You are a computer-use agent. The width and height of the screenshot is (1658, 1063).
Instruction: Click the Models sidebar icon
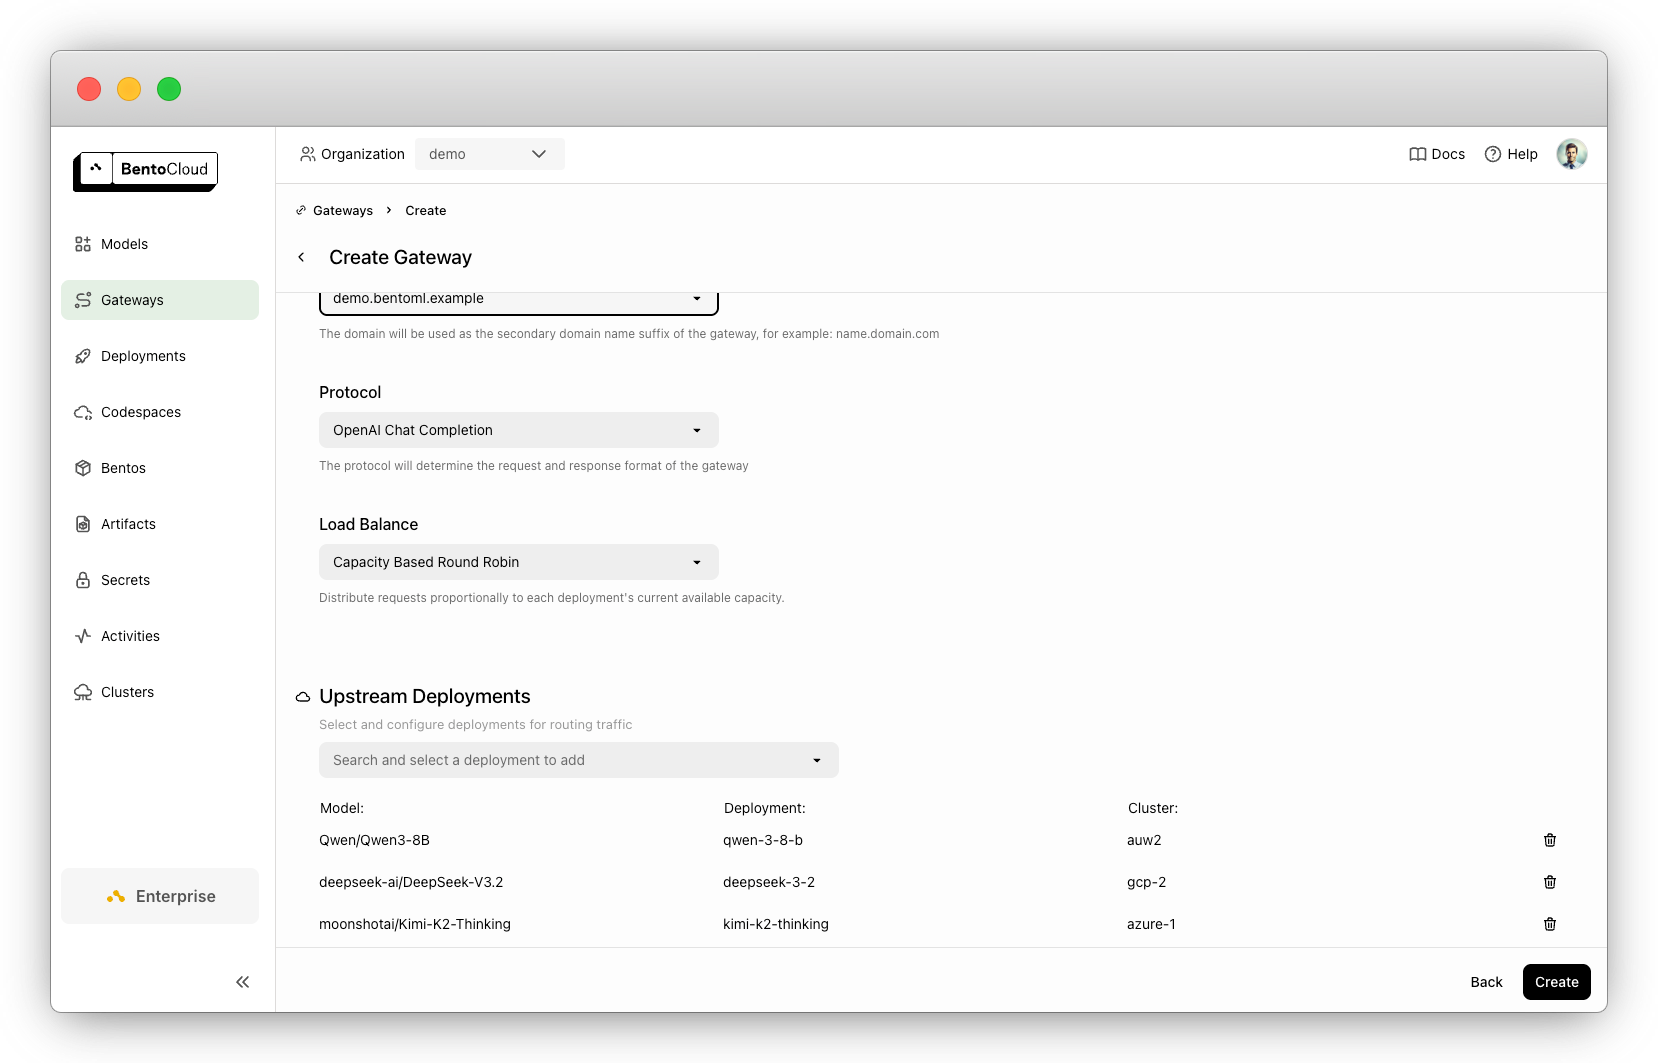(83, 244)
